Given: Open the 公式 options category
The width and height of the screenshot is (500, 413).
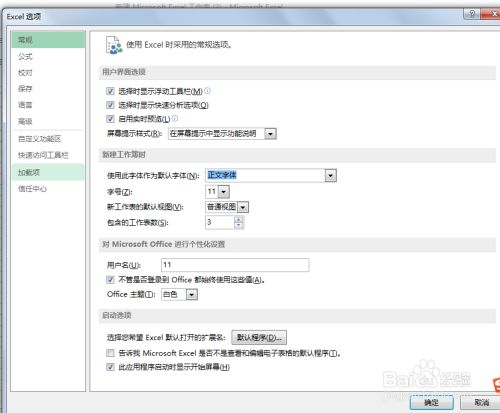Looking at the screenshot, I should [x=48, y=56].
